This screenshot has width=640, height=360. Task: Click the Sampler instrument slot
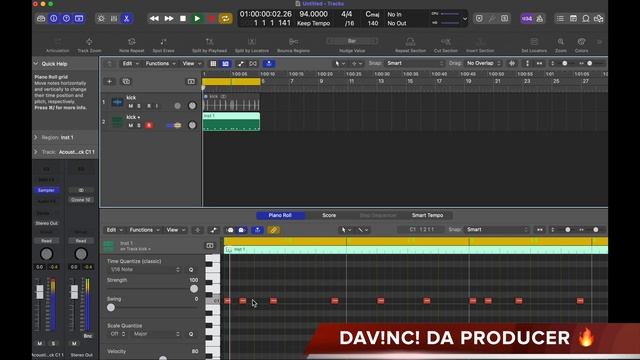tap(46, 190)
